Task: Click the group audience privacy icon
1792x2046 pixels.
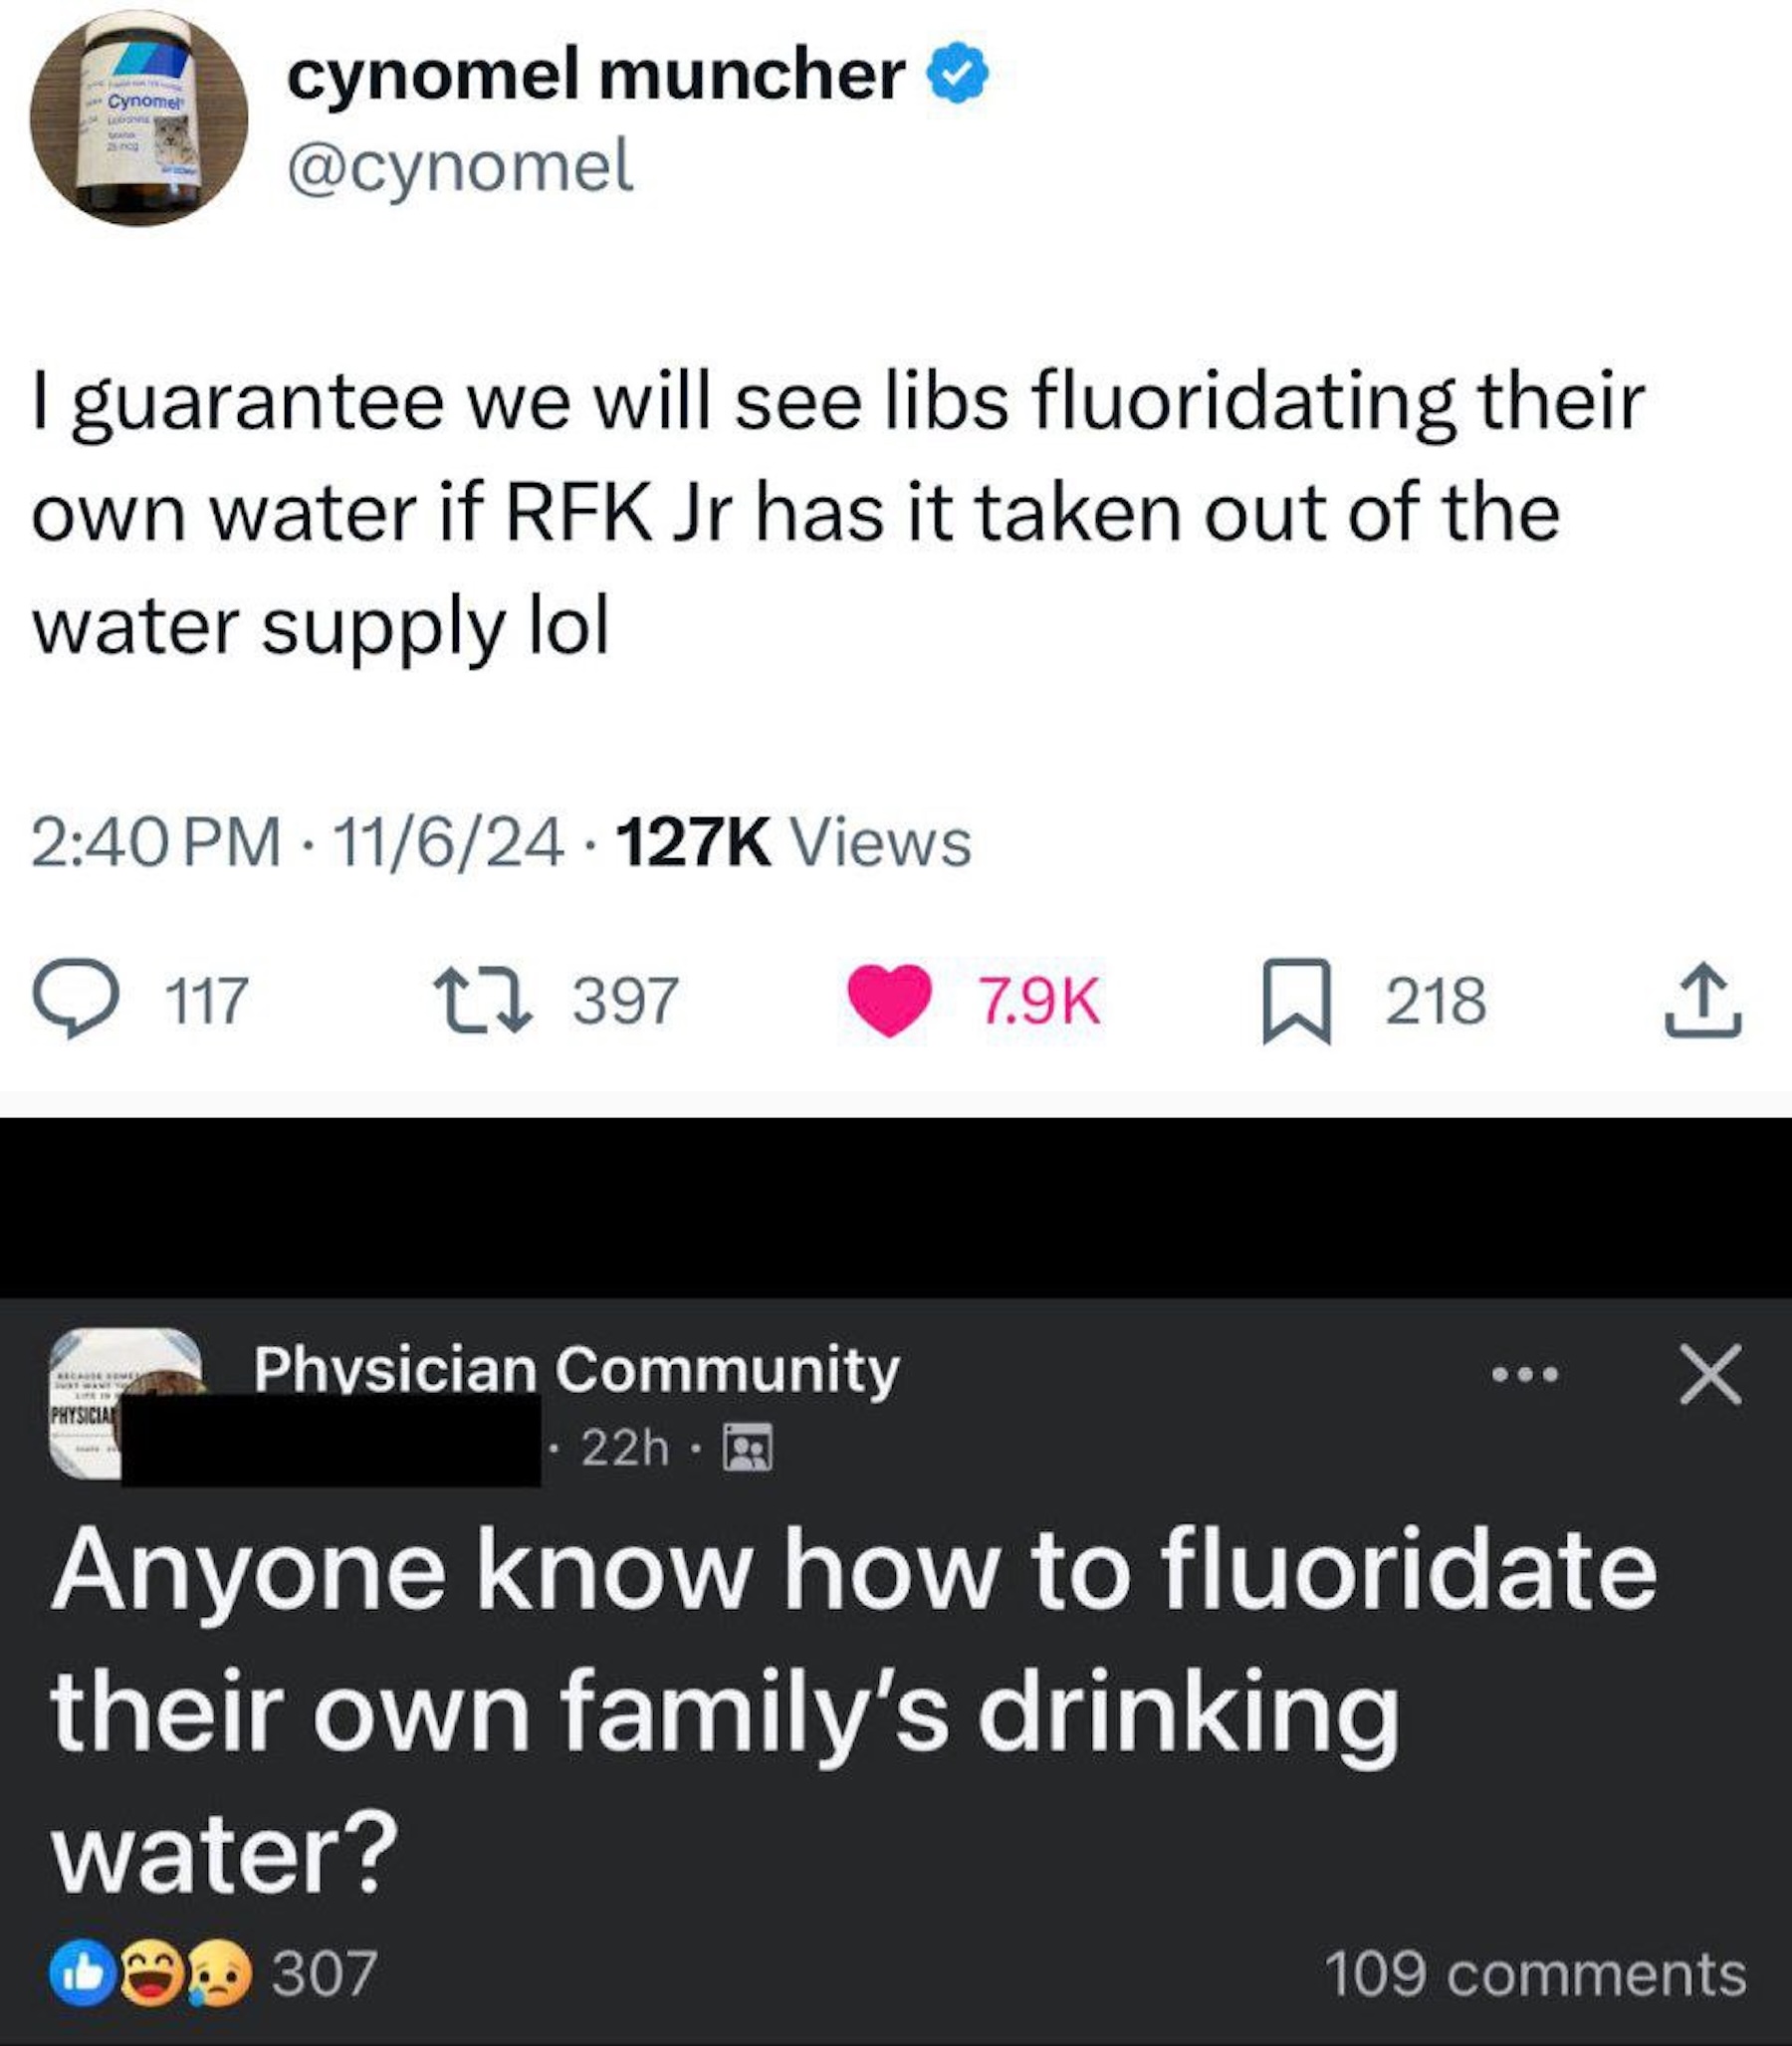Action: point(748,1447)
